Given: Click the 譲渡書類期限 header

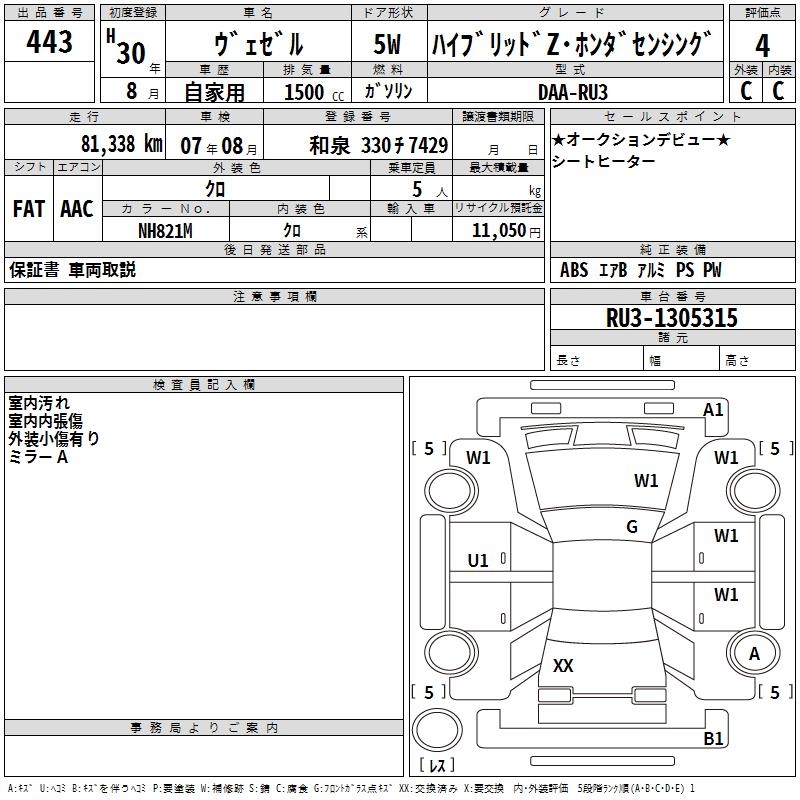Looking at the screenshot, I should [498, 116].
